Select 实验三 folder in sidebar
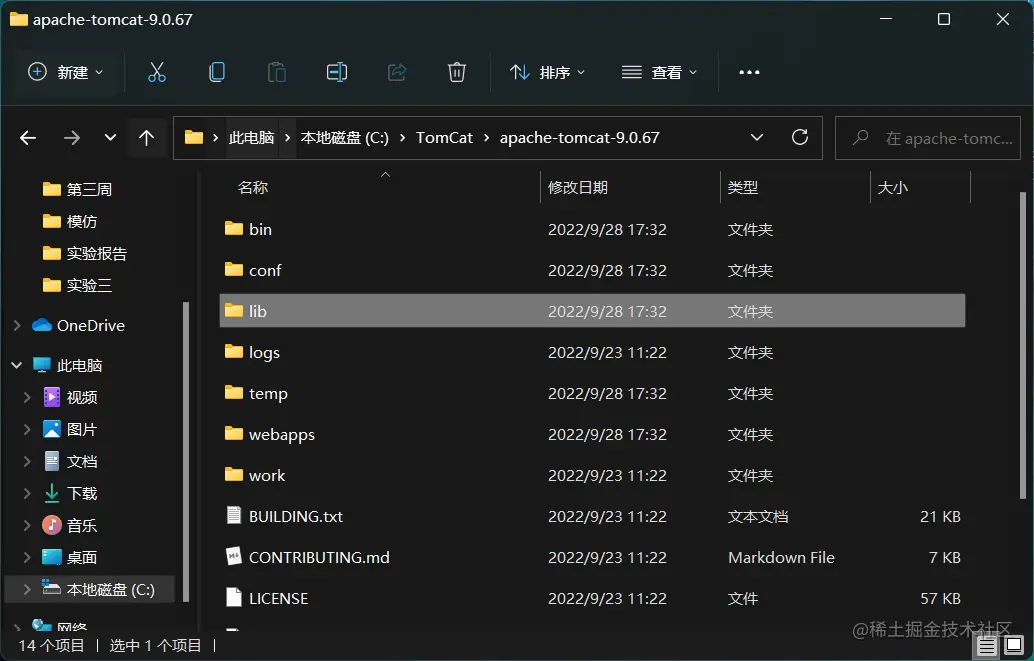This screenshot has height=661, width=1034. [78, 285]
